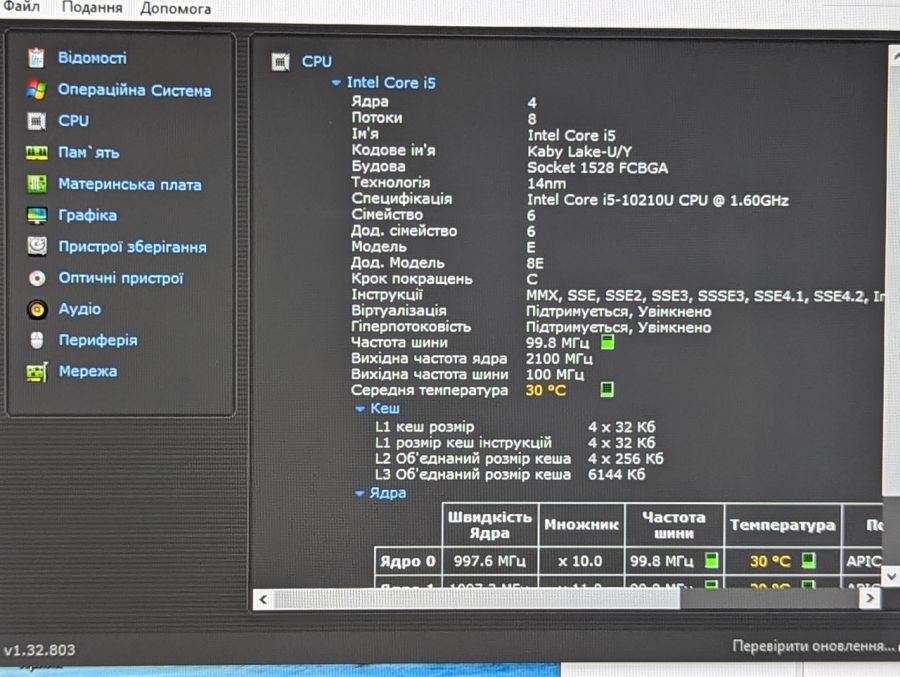Open the Аудіо section
The height and width of the screenshot is (677, 900).
click(80, 309)
